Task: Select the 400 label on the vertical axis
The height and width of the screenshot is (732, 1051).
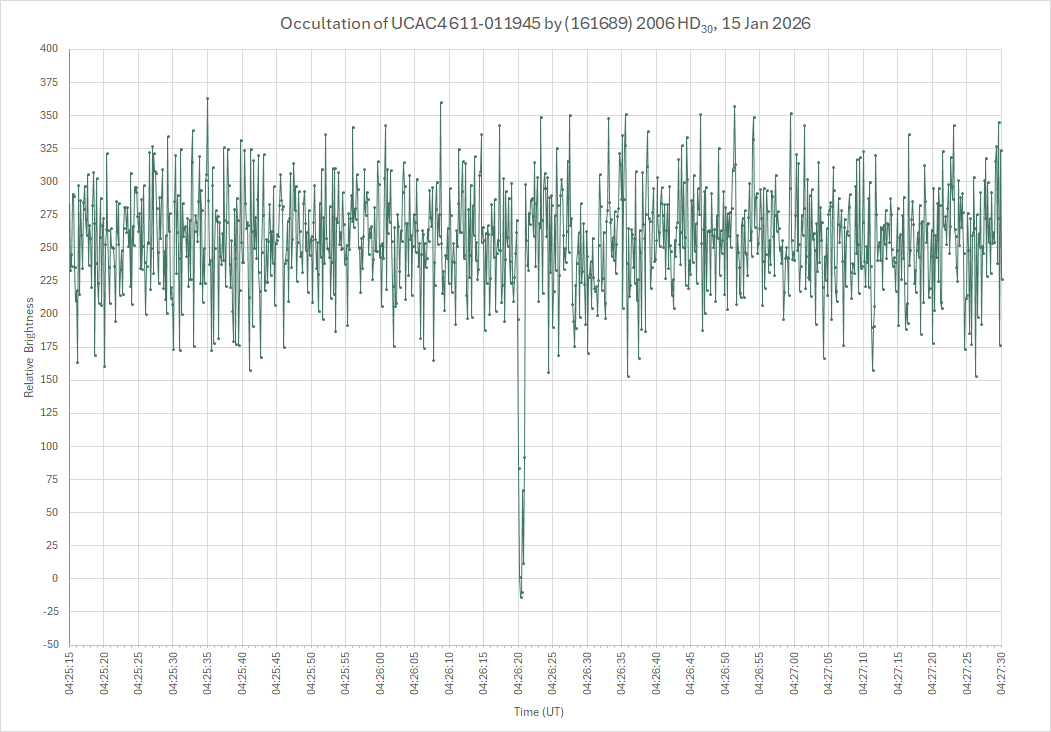Action: pyautogui.click(x=49, y=49)
